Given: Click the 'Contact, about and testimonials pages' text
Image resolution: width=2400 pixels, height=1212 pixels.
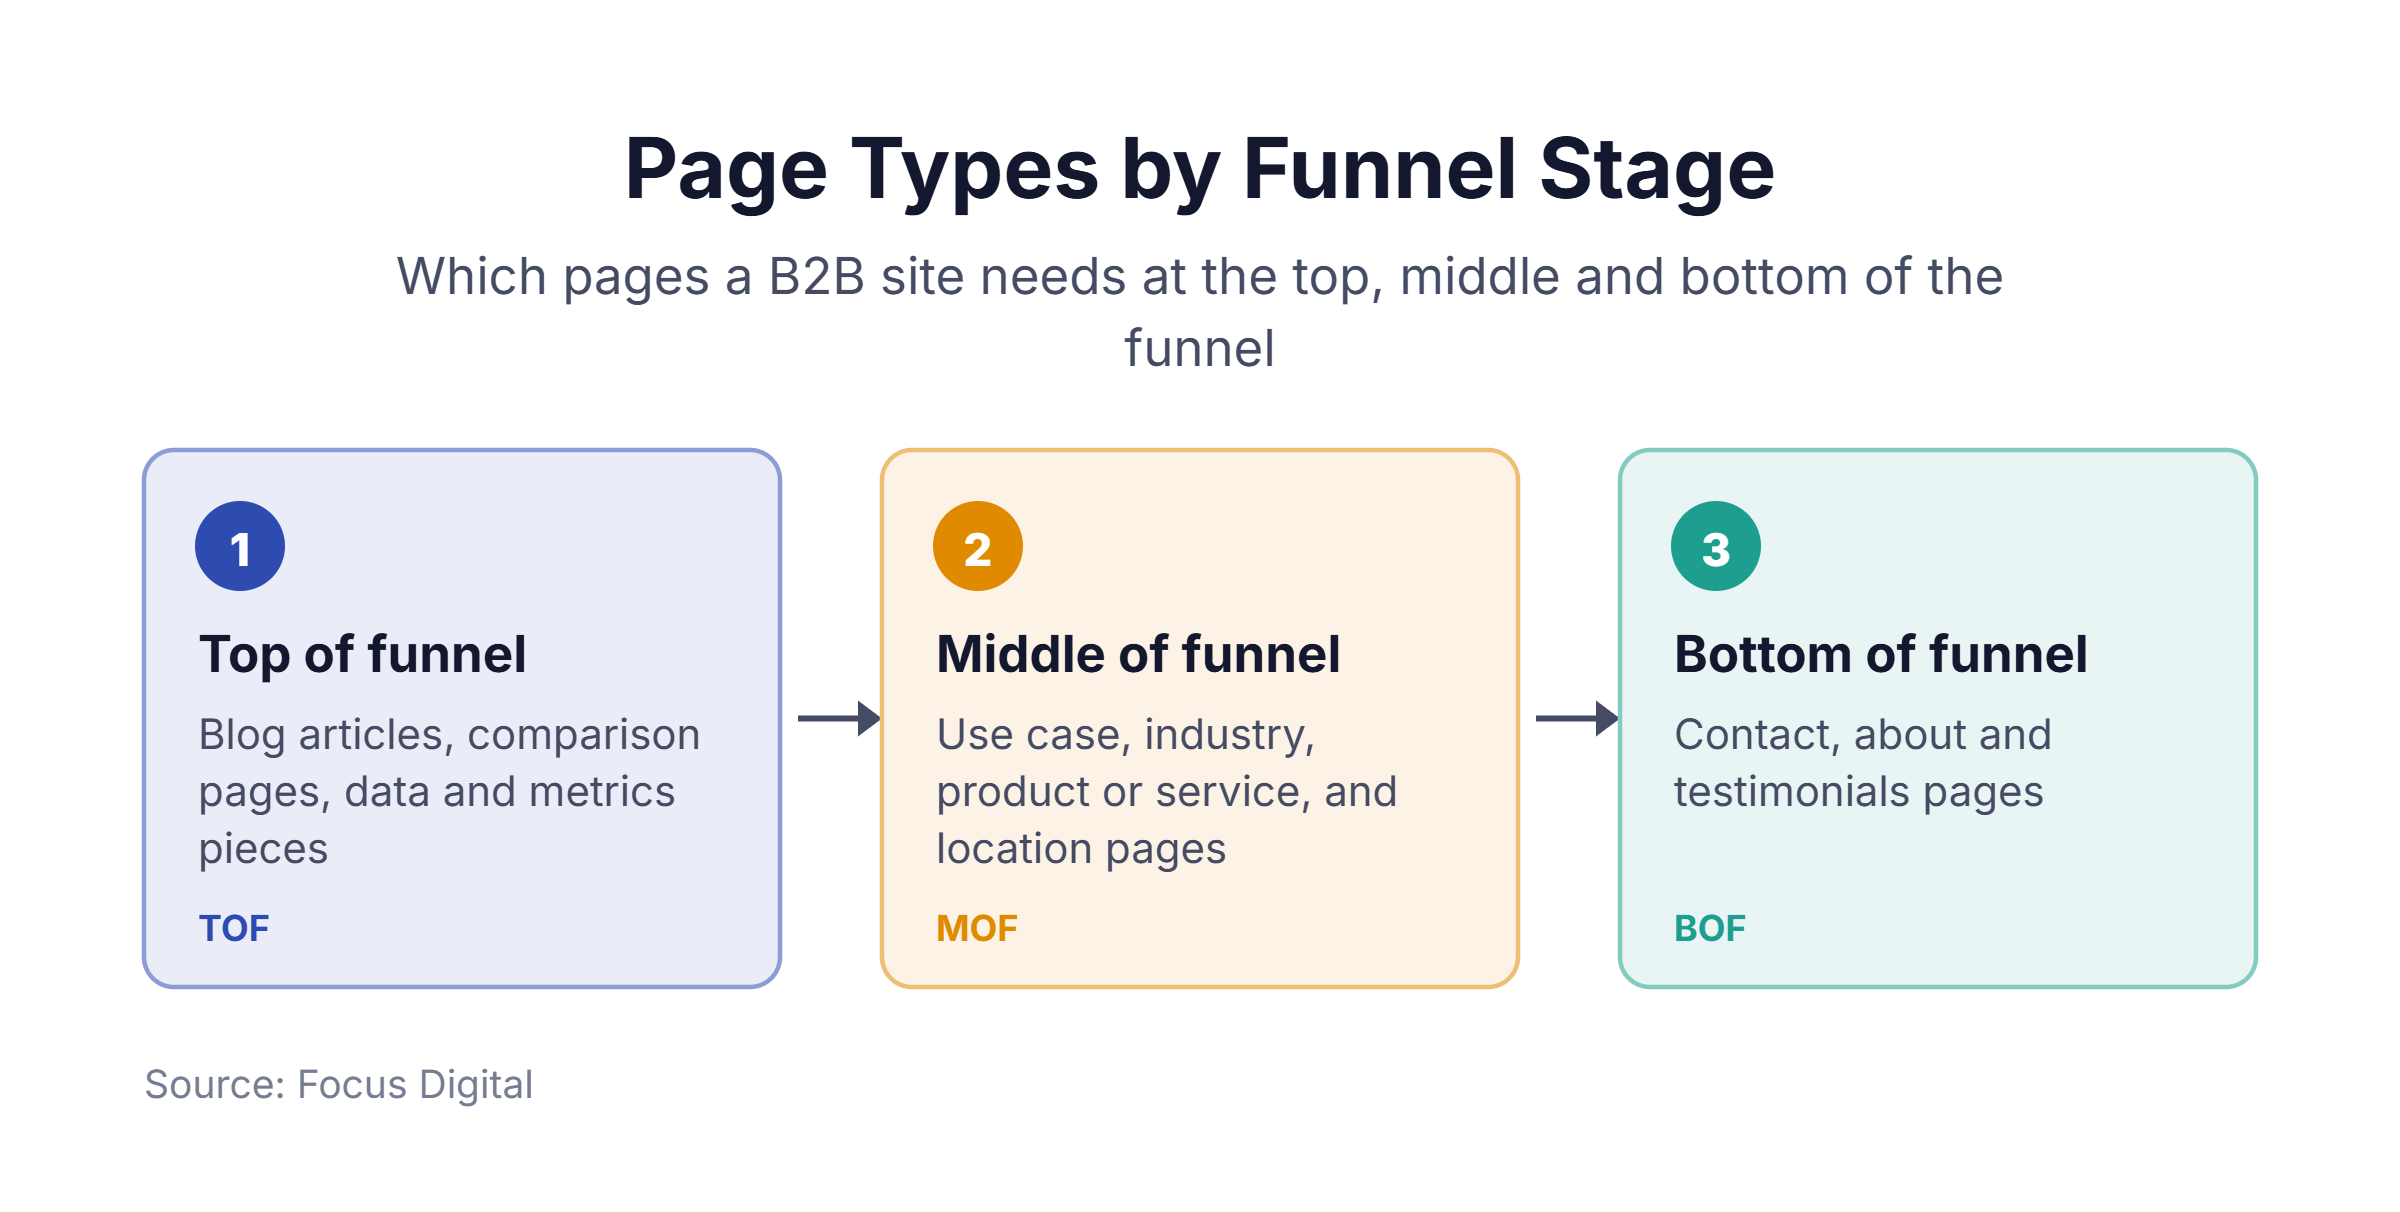Looking at the screenshot, I should pyautogui.click(x=1863, y=763).
